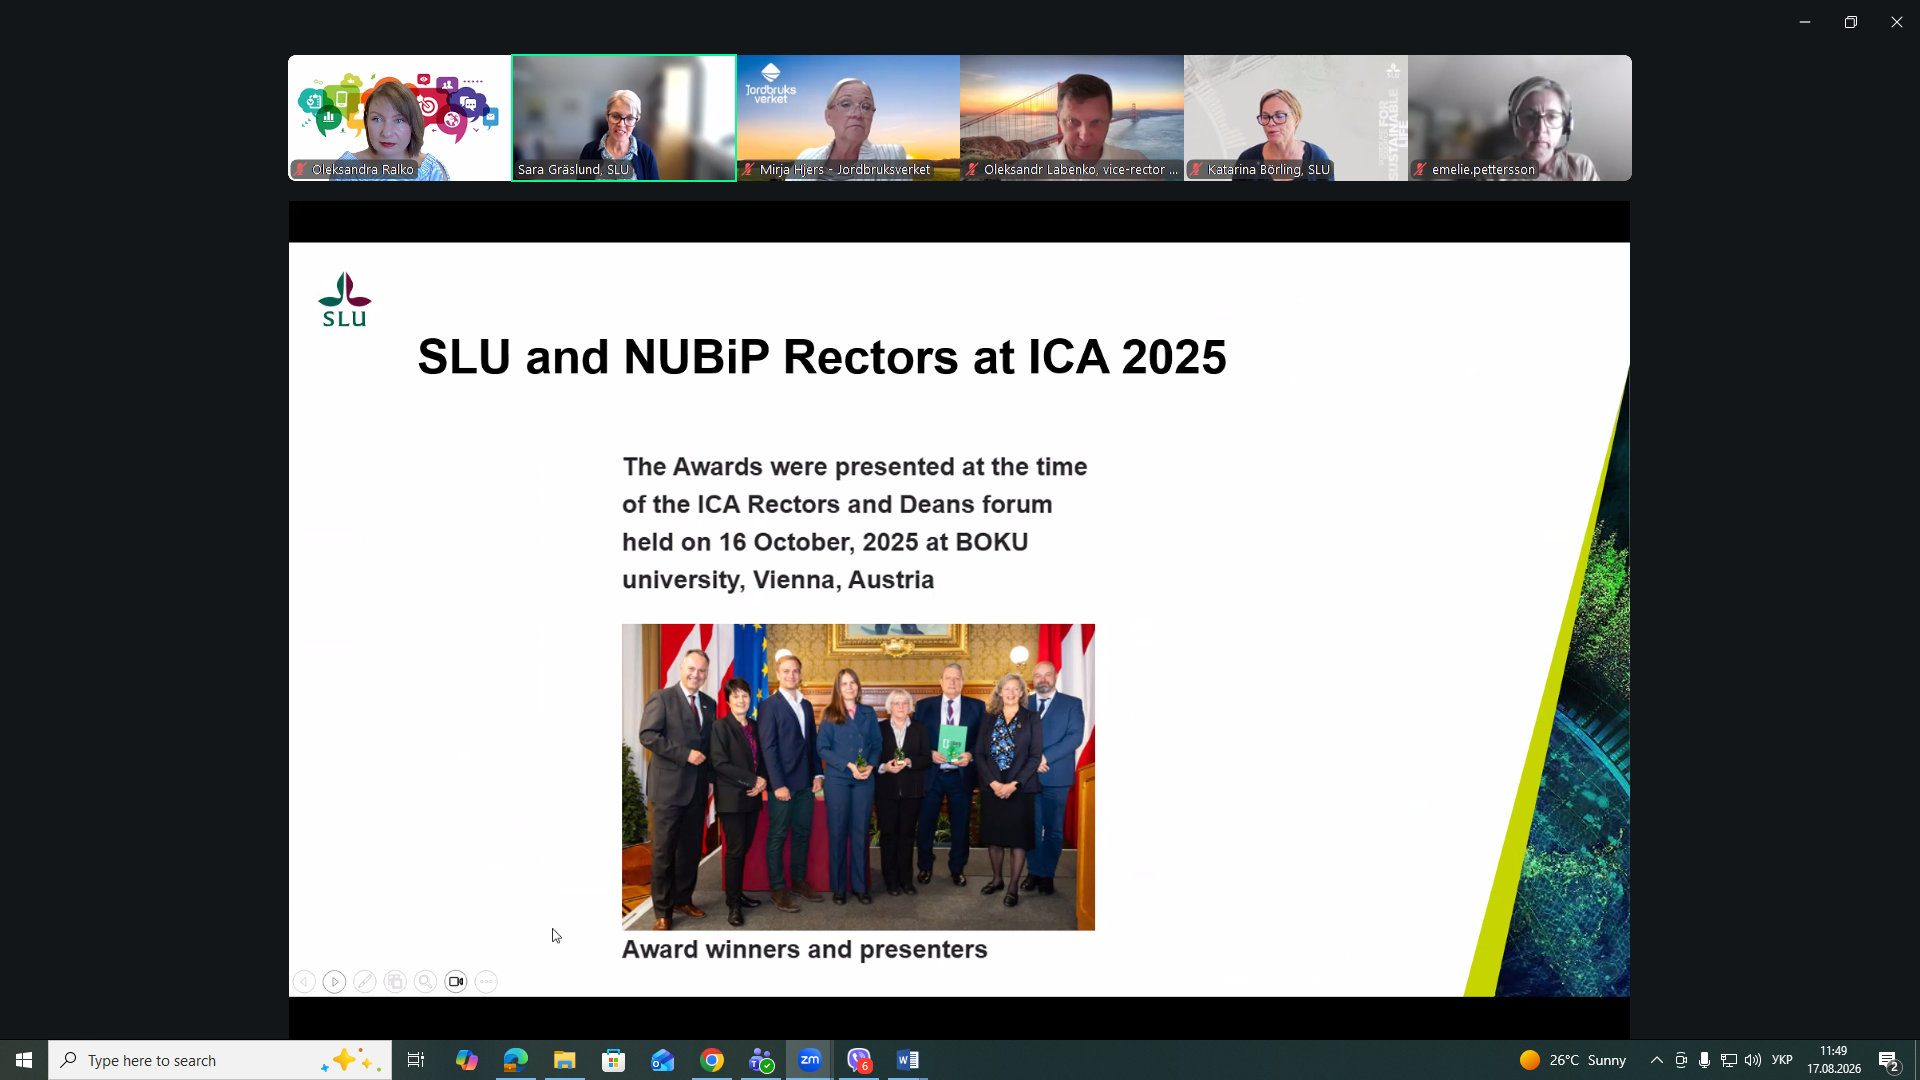Switch to Zoom taskbar icon
Screen dimensions: 1920x1080
[x=810, y=1060]
